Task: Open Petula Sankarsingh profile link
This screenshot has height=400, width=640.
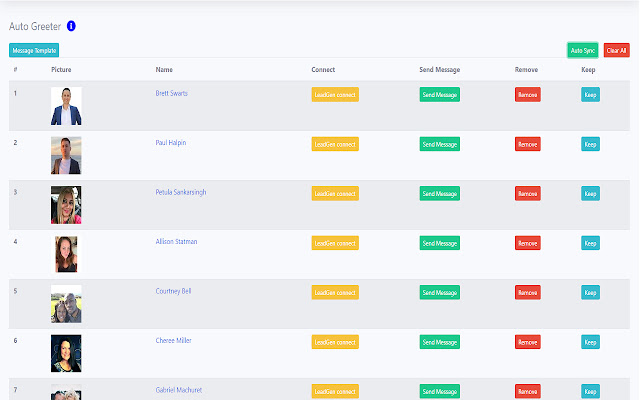Action: pyautogui.click(x=181, y=192)
